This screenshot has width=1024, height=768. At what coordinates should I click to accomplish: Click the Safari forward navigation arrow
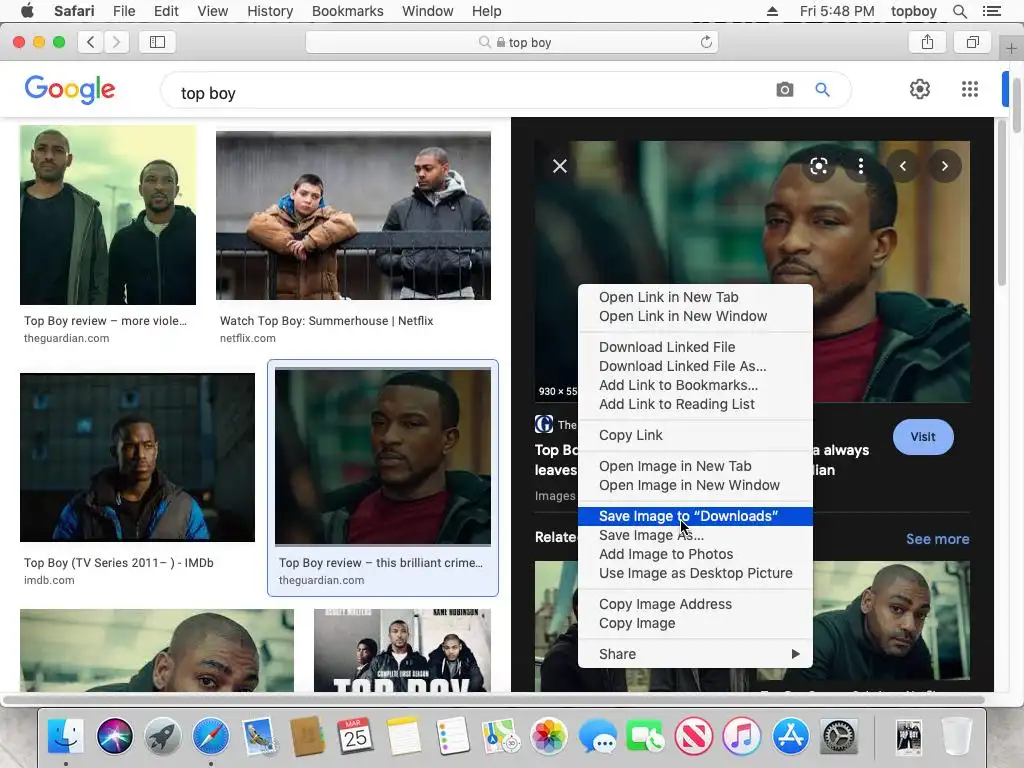(116, 42)
